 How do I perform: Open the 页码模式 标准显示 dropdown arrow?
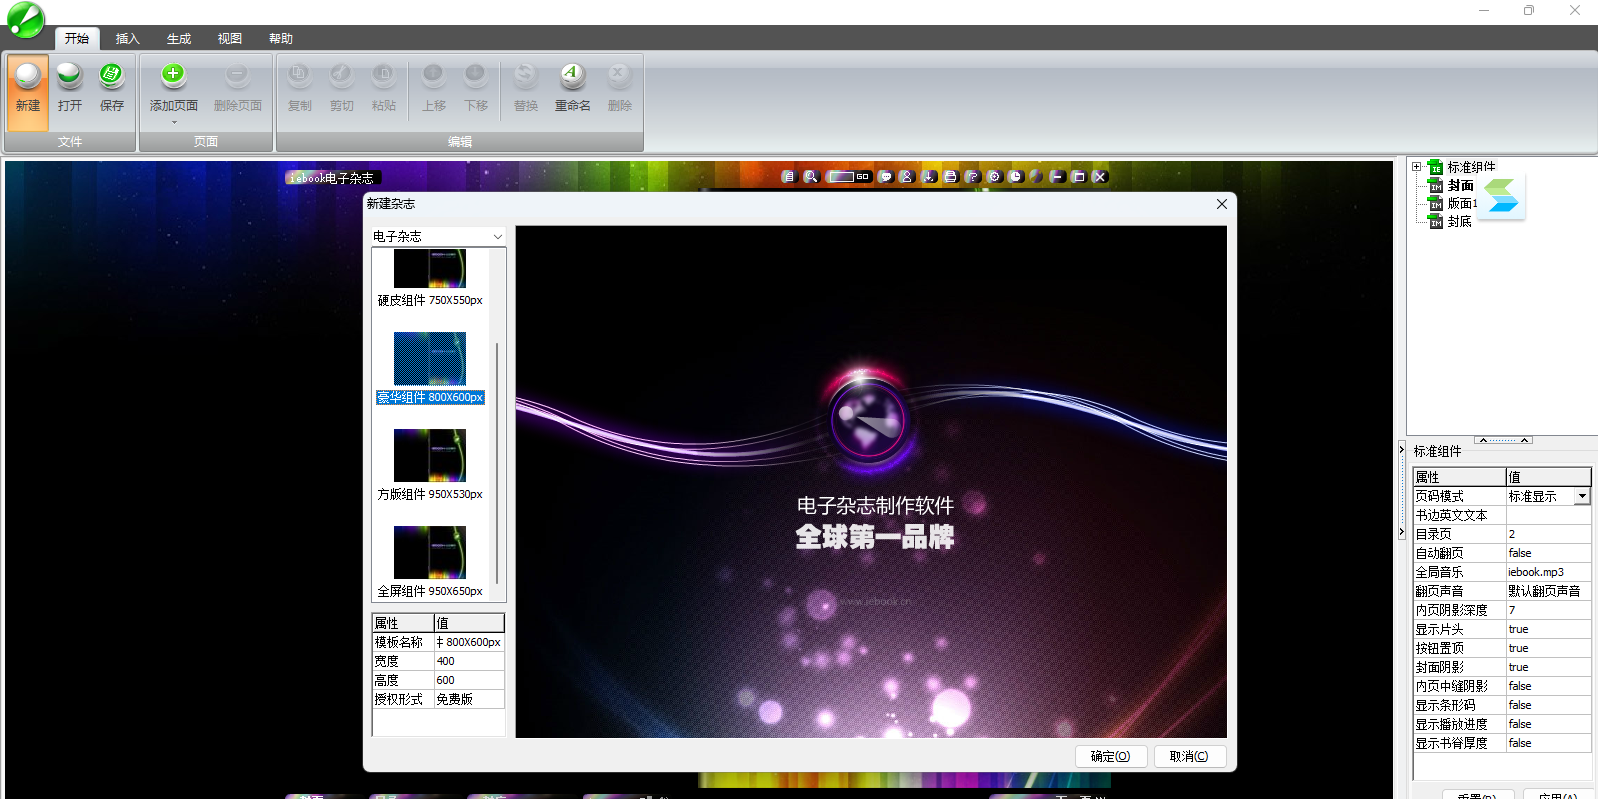click(1582, 497)
